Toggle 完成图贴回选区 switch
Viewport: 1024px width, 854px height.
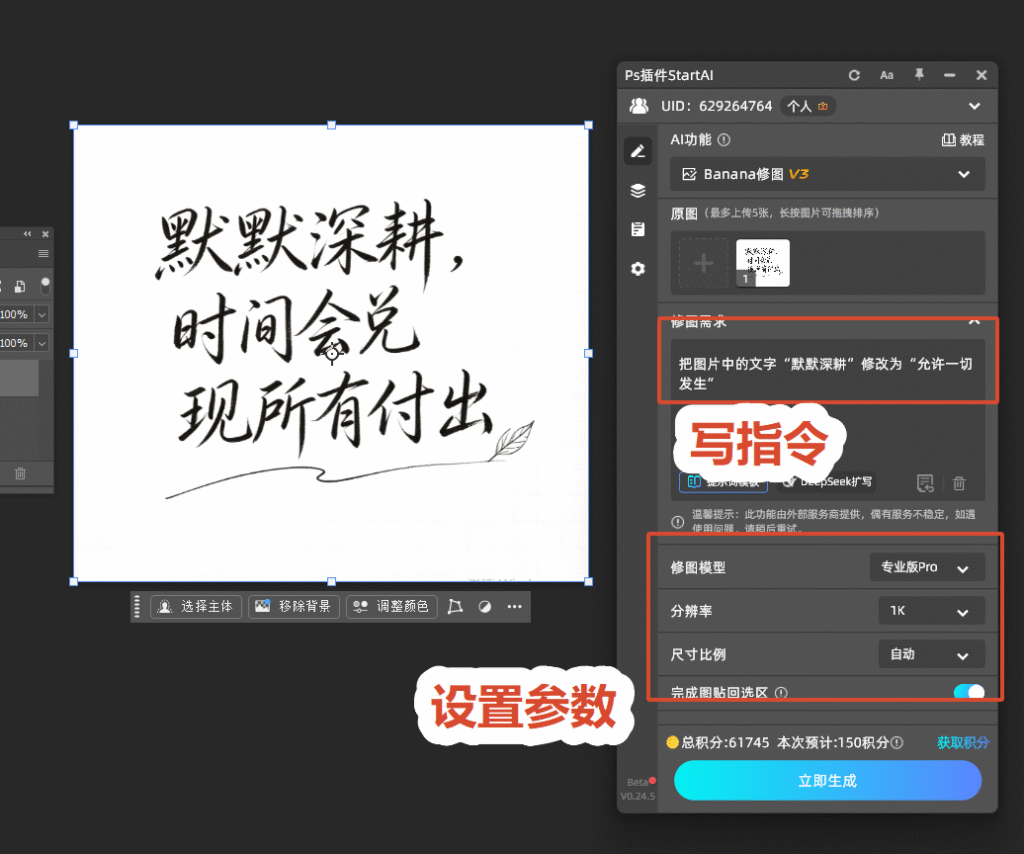[969, 691]
